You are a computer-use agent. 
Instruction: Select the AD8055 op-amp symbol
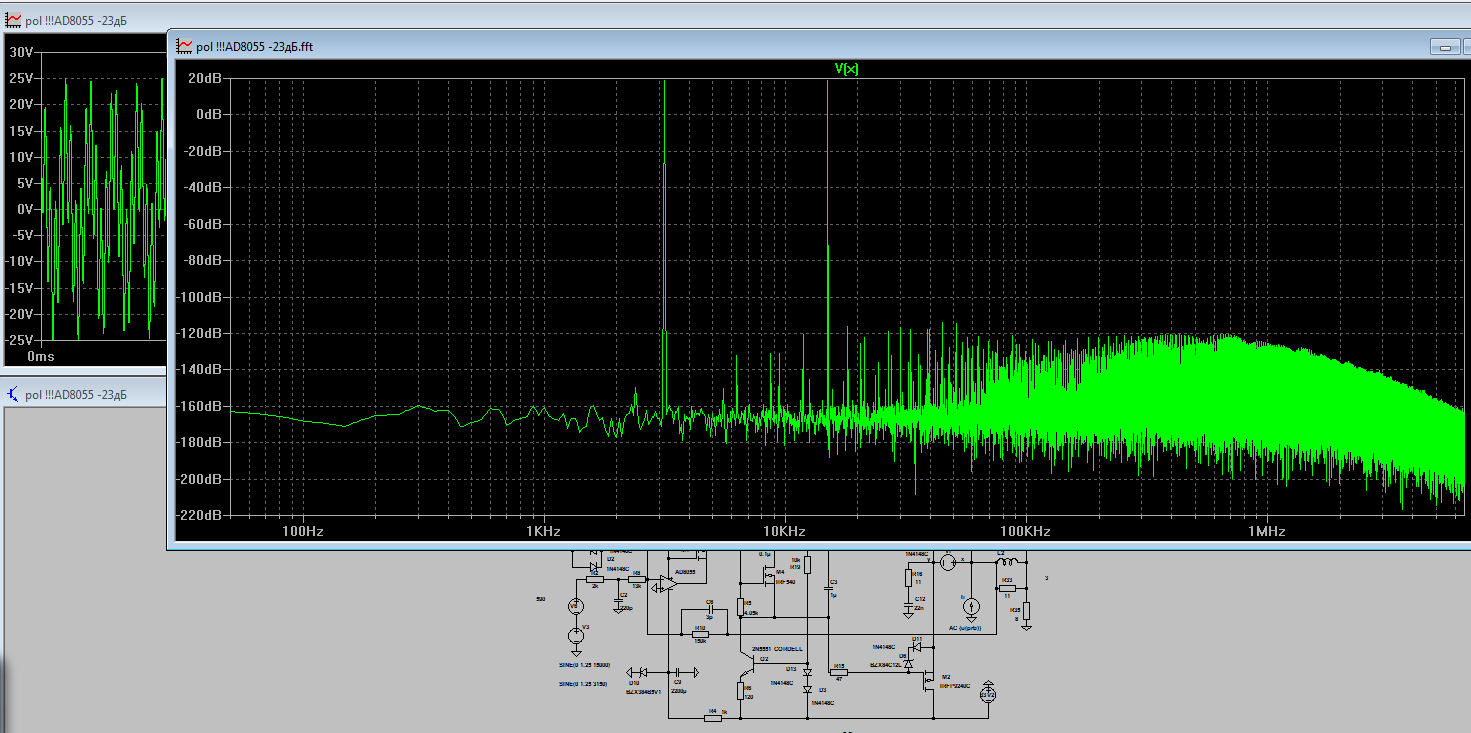tap(667, 583)
